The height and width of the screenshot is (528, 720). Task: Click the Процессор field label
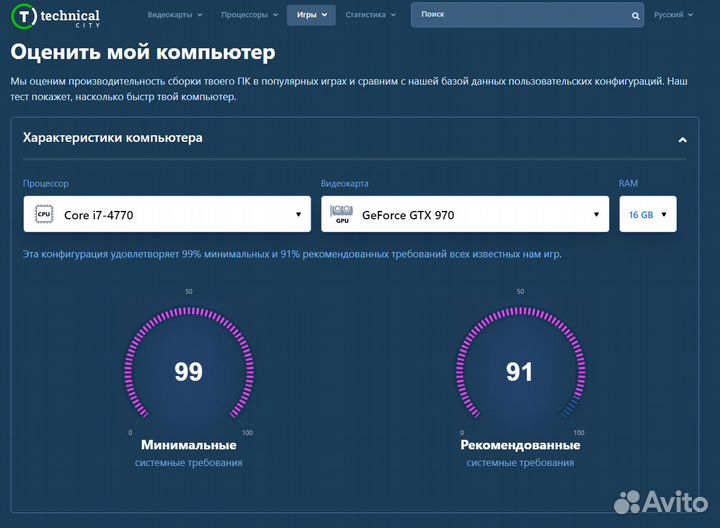[x=45, y=183]
